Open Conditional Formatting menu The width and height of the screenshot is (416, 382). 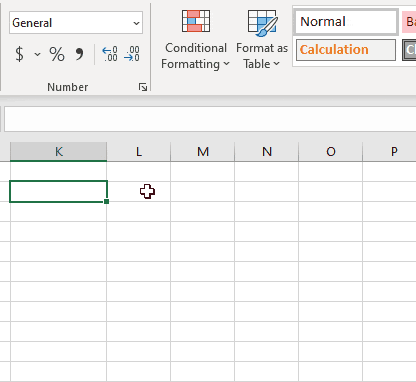196,40
